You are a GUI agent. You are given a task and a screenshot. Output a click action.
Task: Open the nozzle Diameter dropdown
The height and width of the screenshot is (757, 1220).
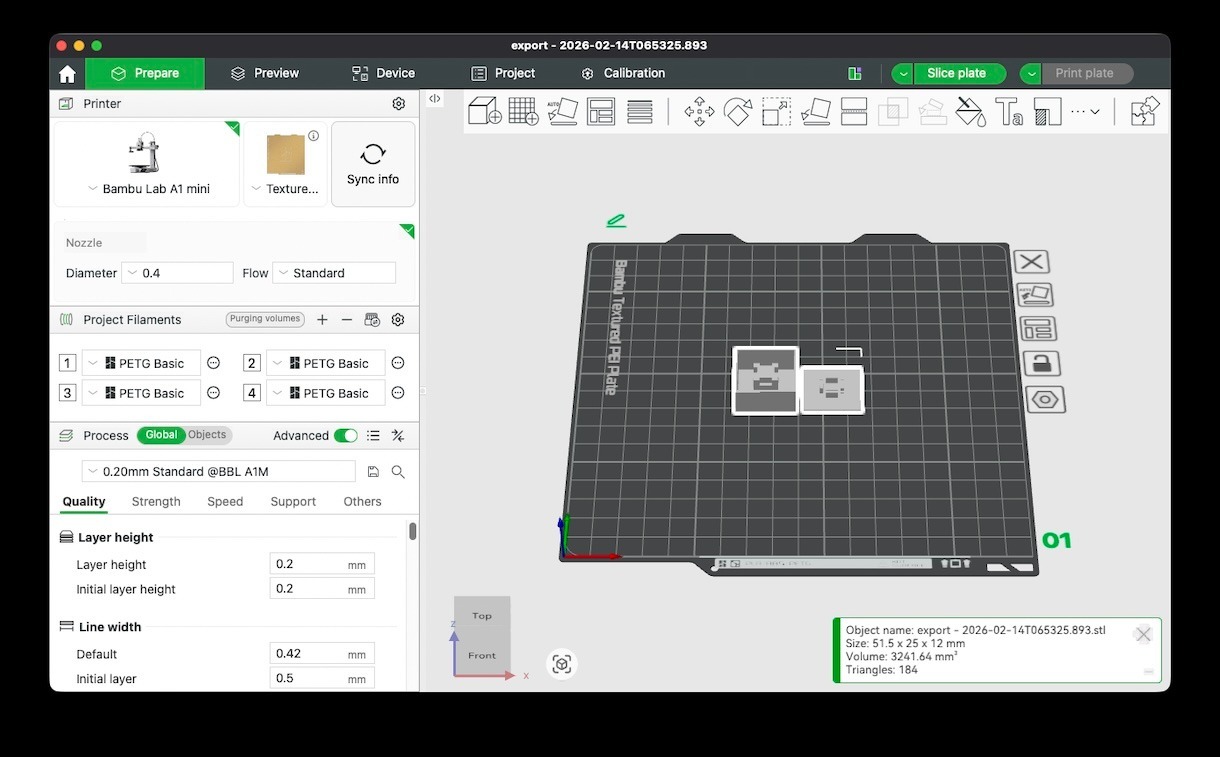coord(177,273)
